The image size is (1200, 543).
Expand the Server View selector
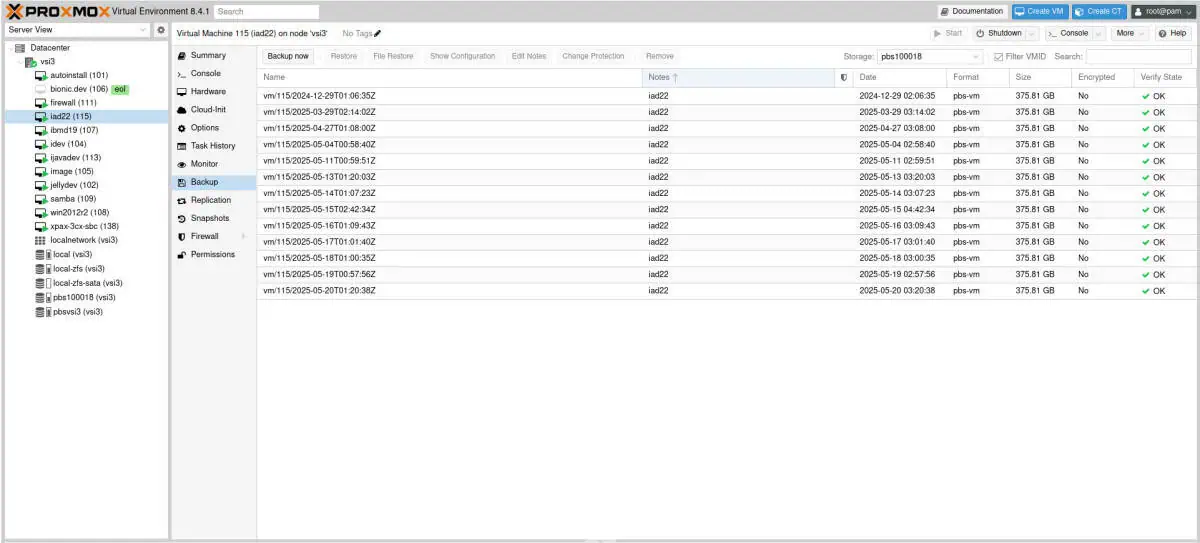(x=143, y=30)
